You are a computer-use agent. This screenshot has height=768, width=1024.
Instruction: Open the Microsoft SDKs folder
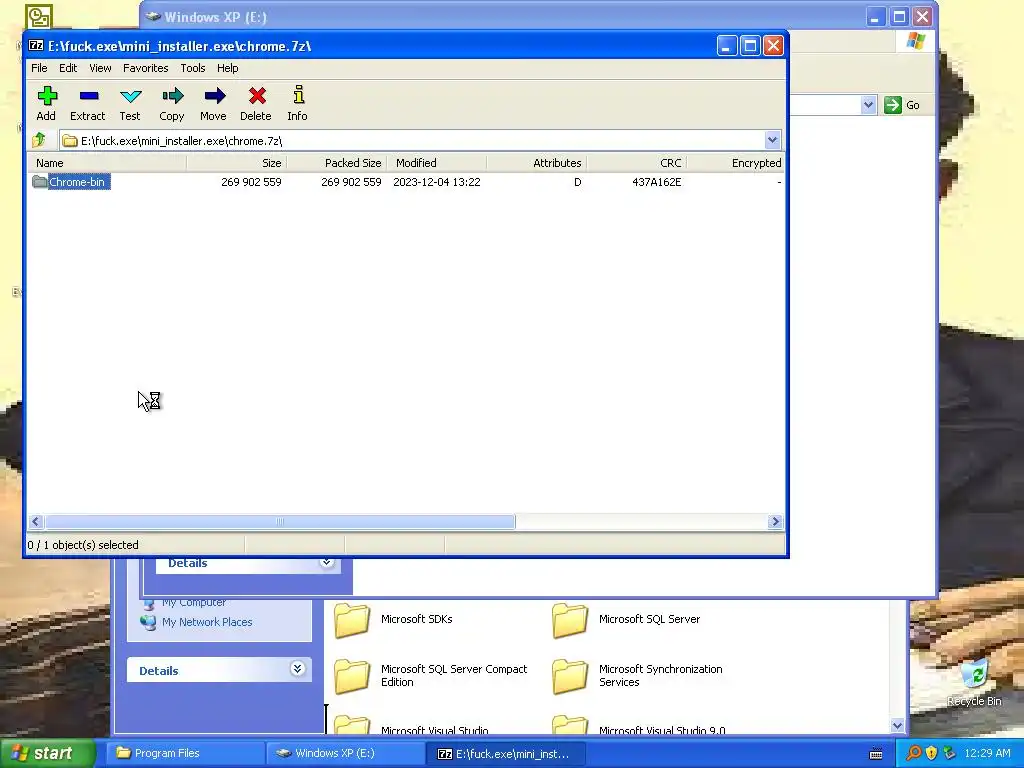pos(394,620)
